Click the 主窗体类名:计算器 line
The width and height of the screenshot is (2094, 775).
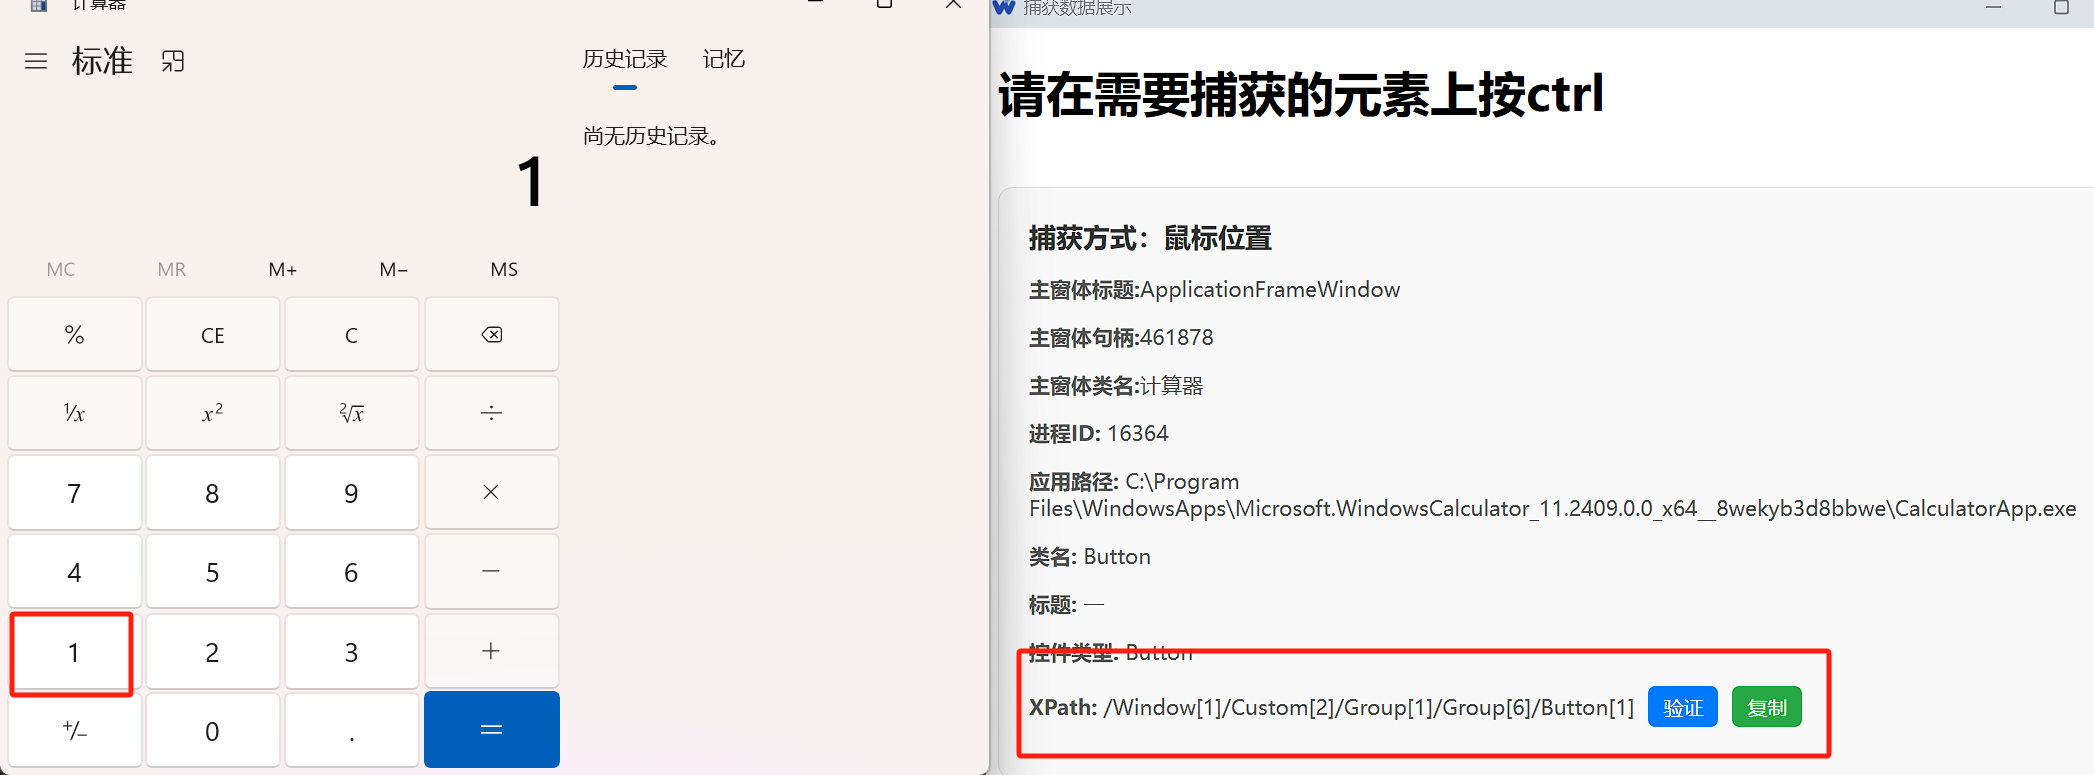(1116, 385)
